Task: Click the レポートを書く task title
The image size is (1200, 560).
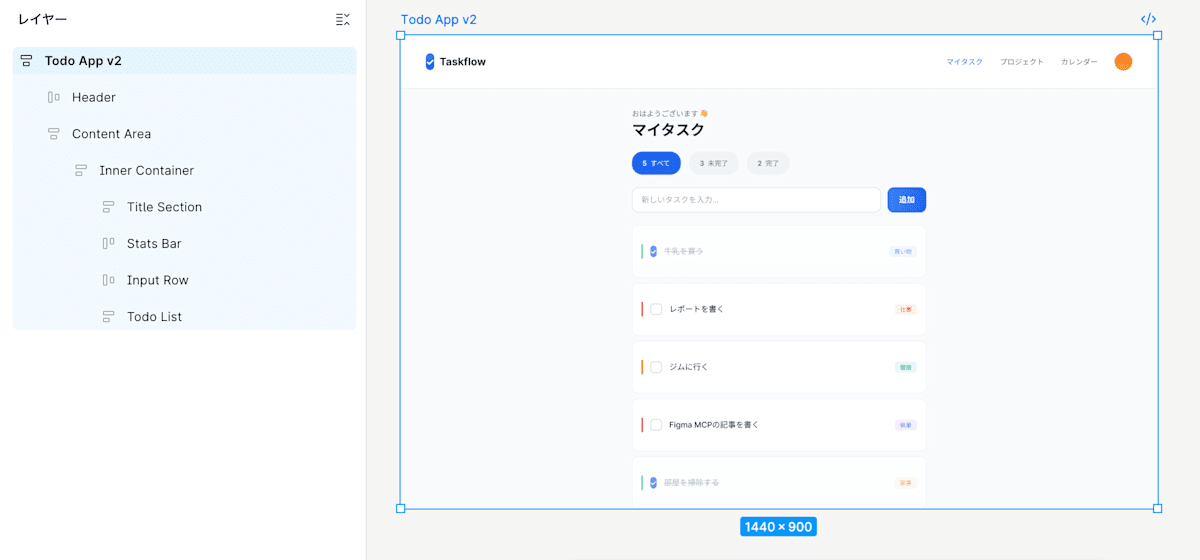Action: [697, 309]
